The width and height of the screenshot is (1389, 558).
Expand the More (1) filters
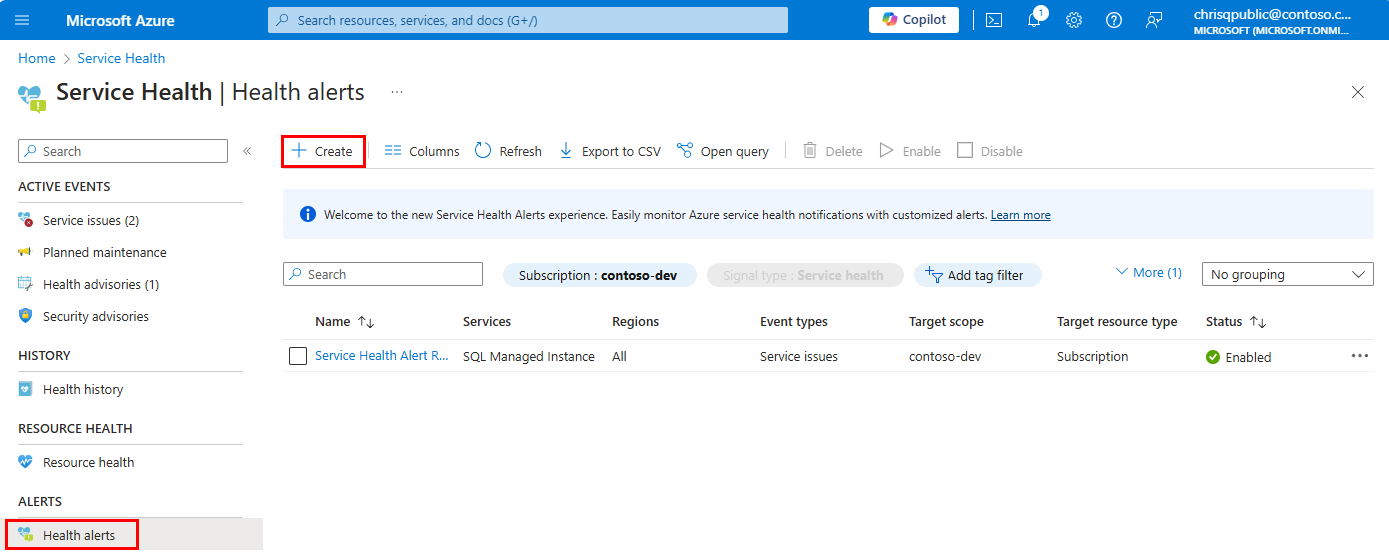[x=1148, y=273]
